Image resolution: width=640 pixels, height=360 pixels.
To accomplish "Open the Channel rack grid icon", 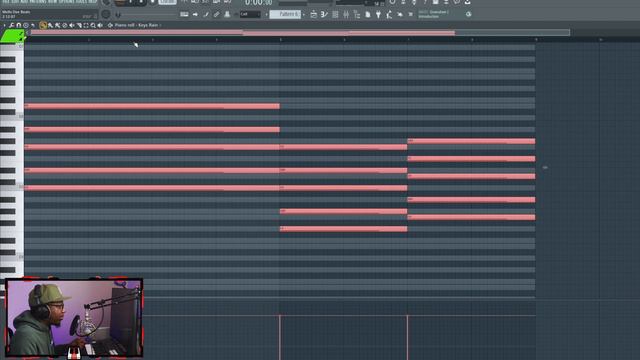I will click(x=335, y=14).
